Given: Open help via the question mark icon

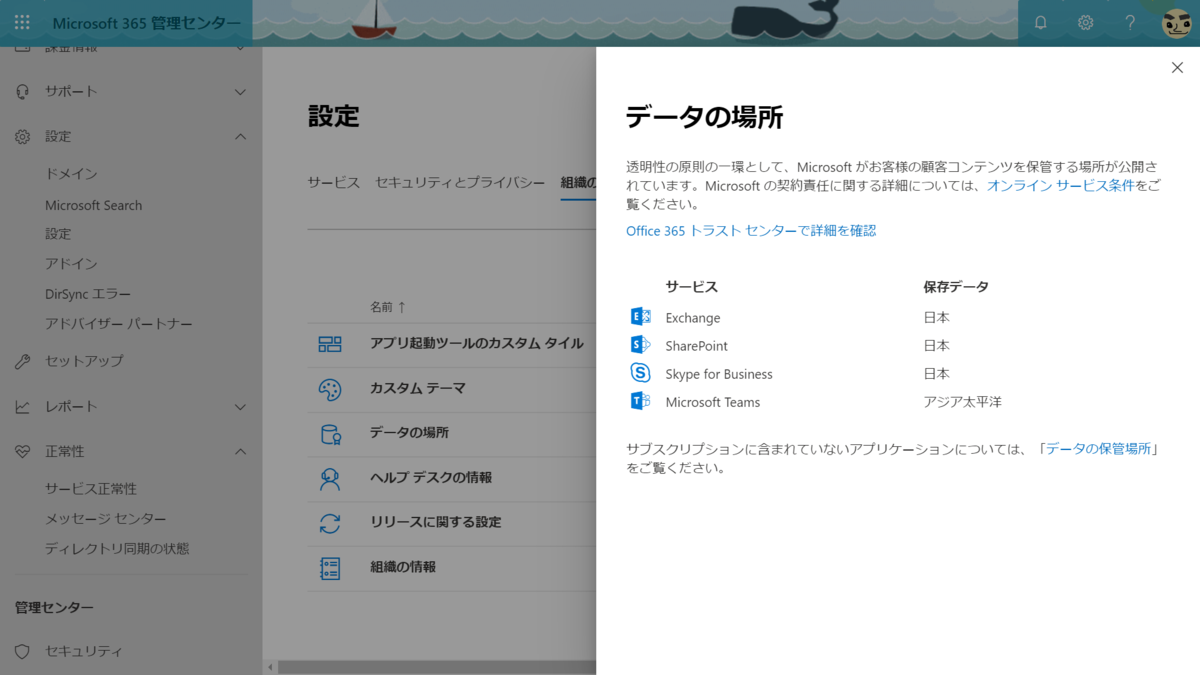Looking at the screenshot, I should tap(1129, 22).
